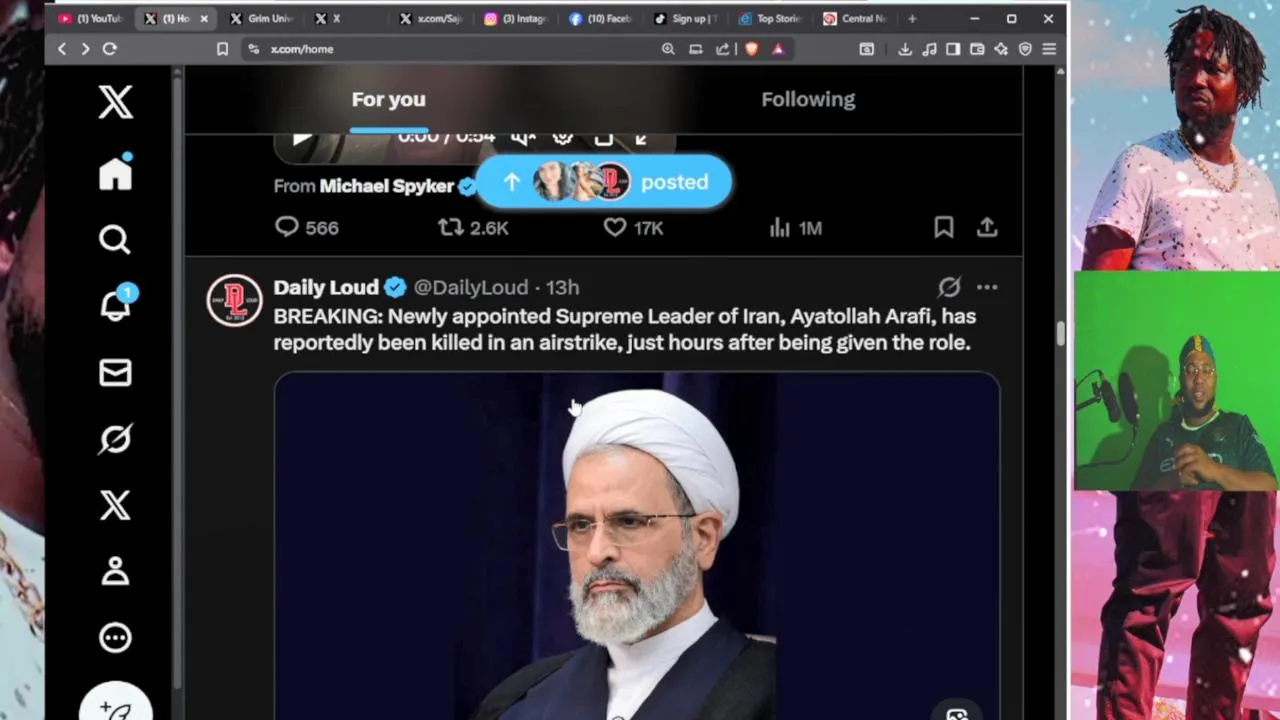
Task: Expand the More circle menu in sidebar
Action: pos(115,637)
